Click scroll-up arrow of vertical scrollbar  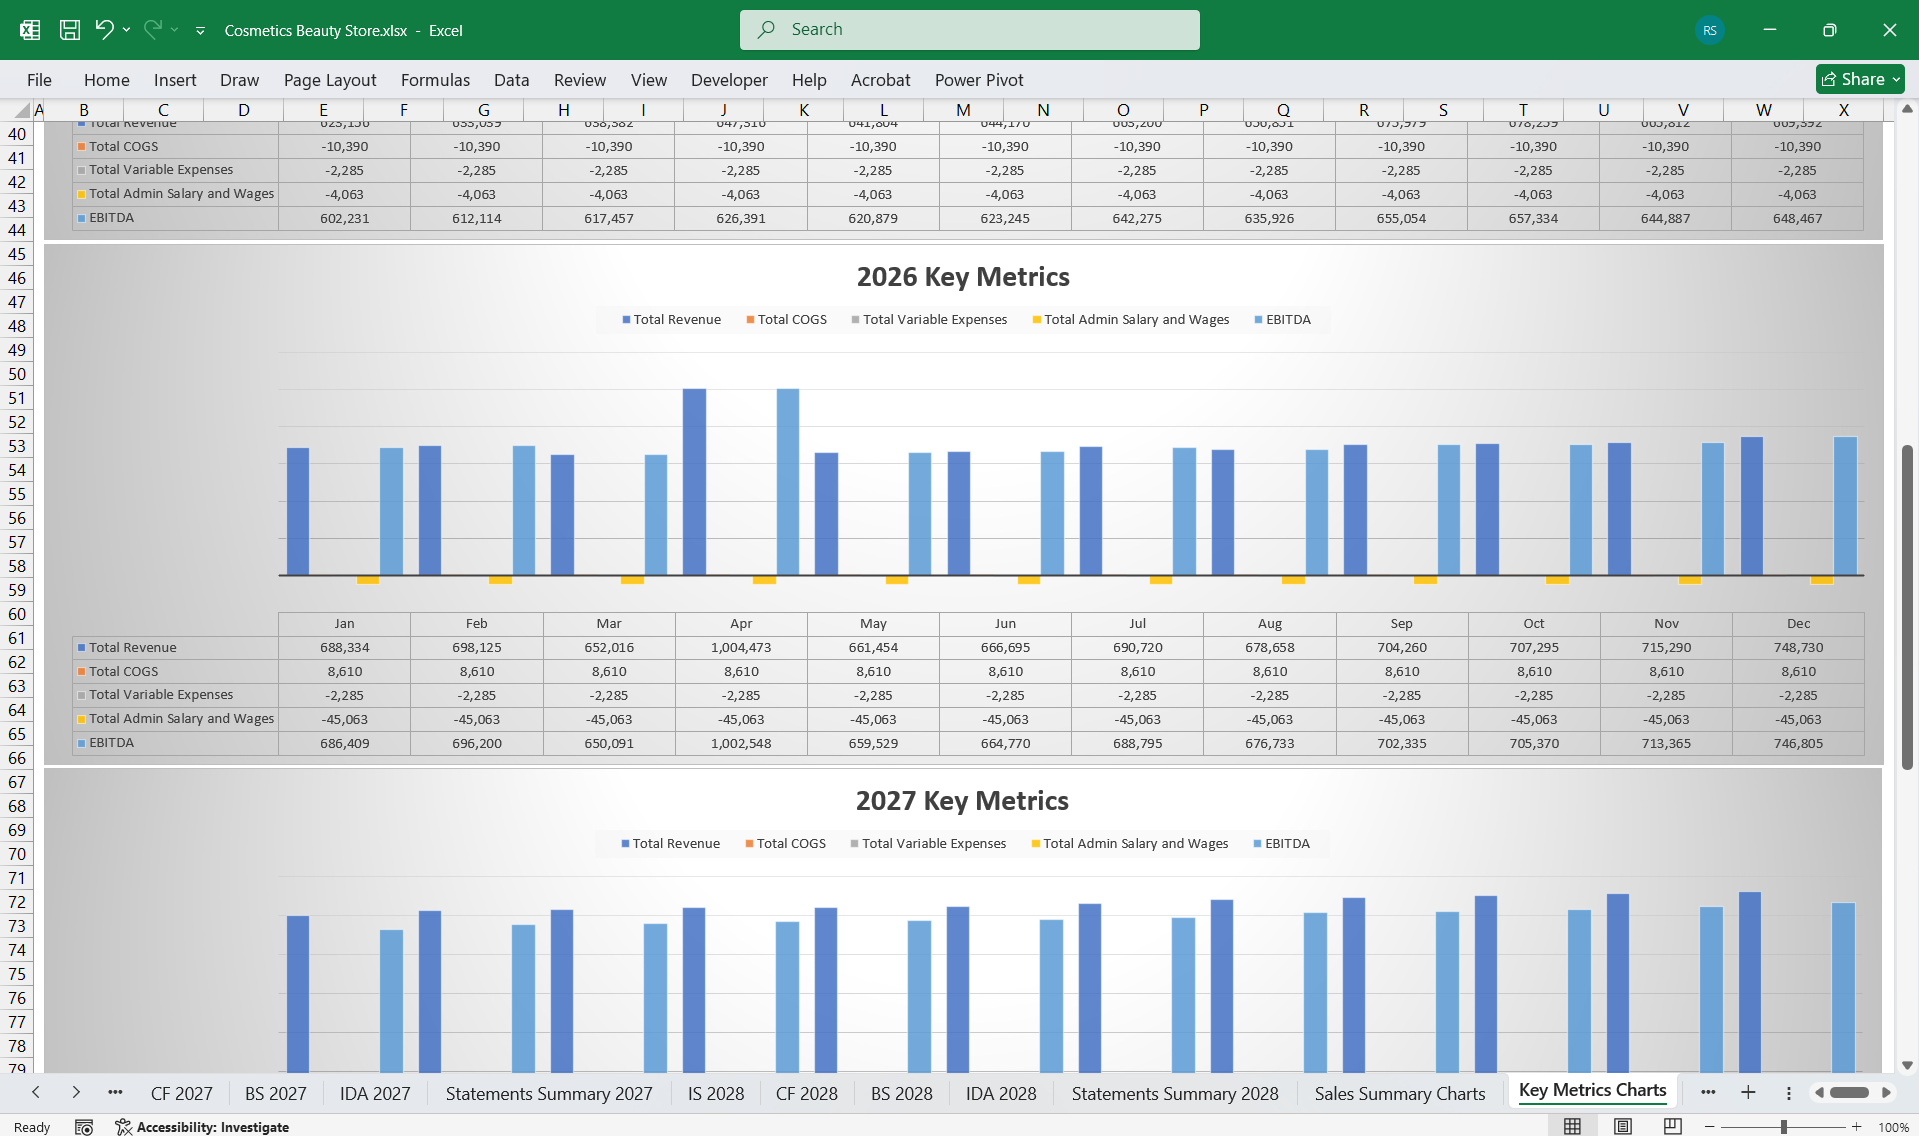pos(1907,109)
